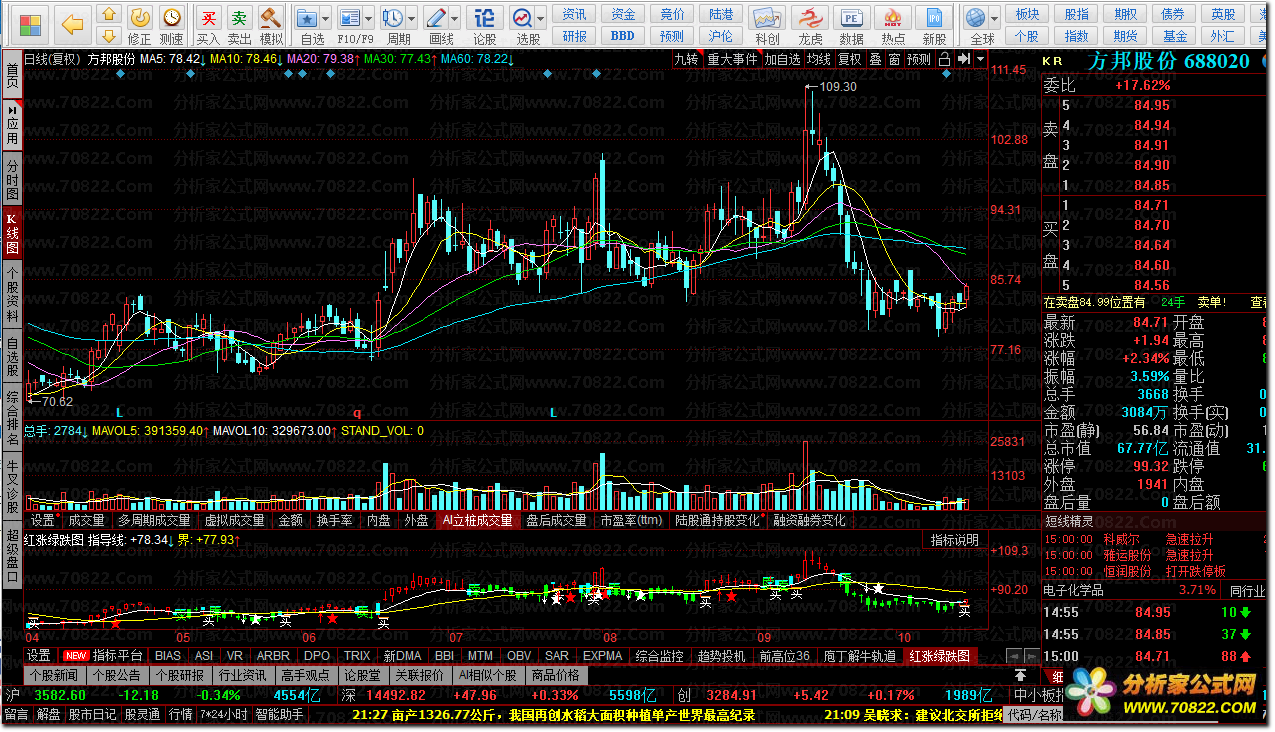Toggle the 窗 multi-window option
This screenshot has width=1275, height=732.
click(x=894, y=59)
